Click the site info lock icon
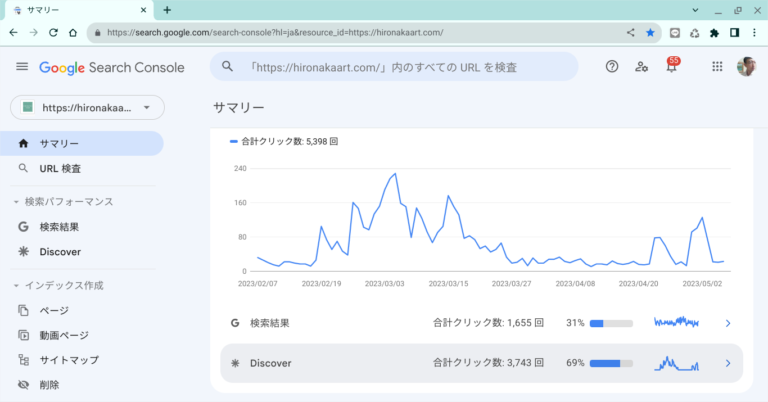The image size is (768, 402). pos(97,33)
